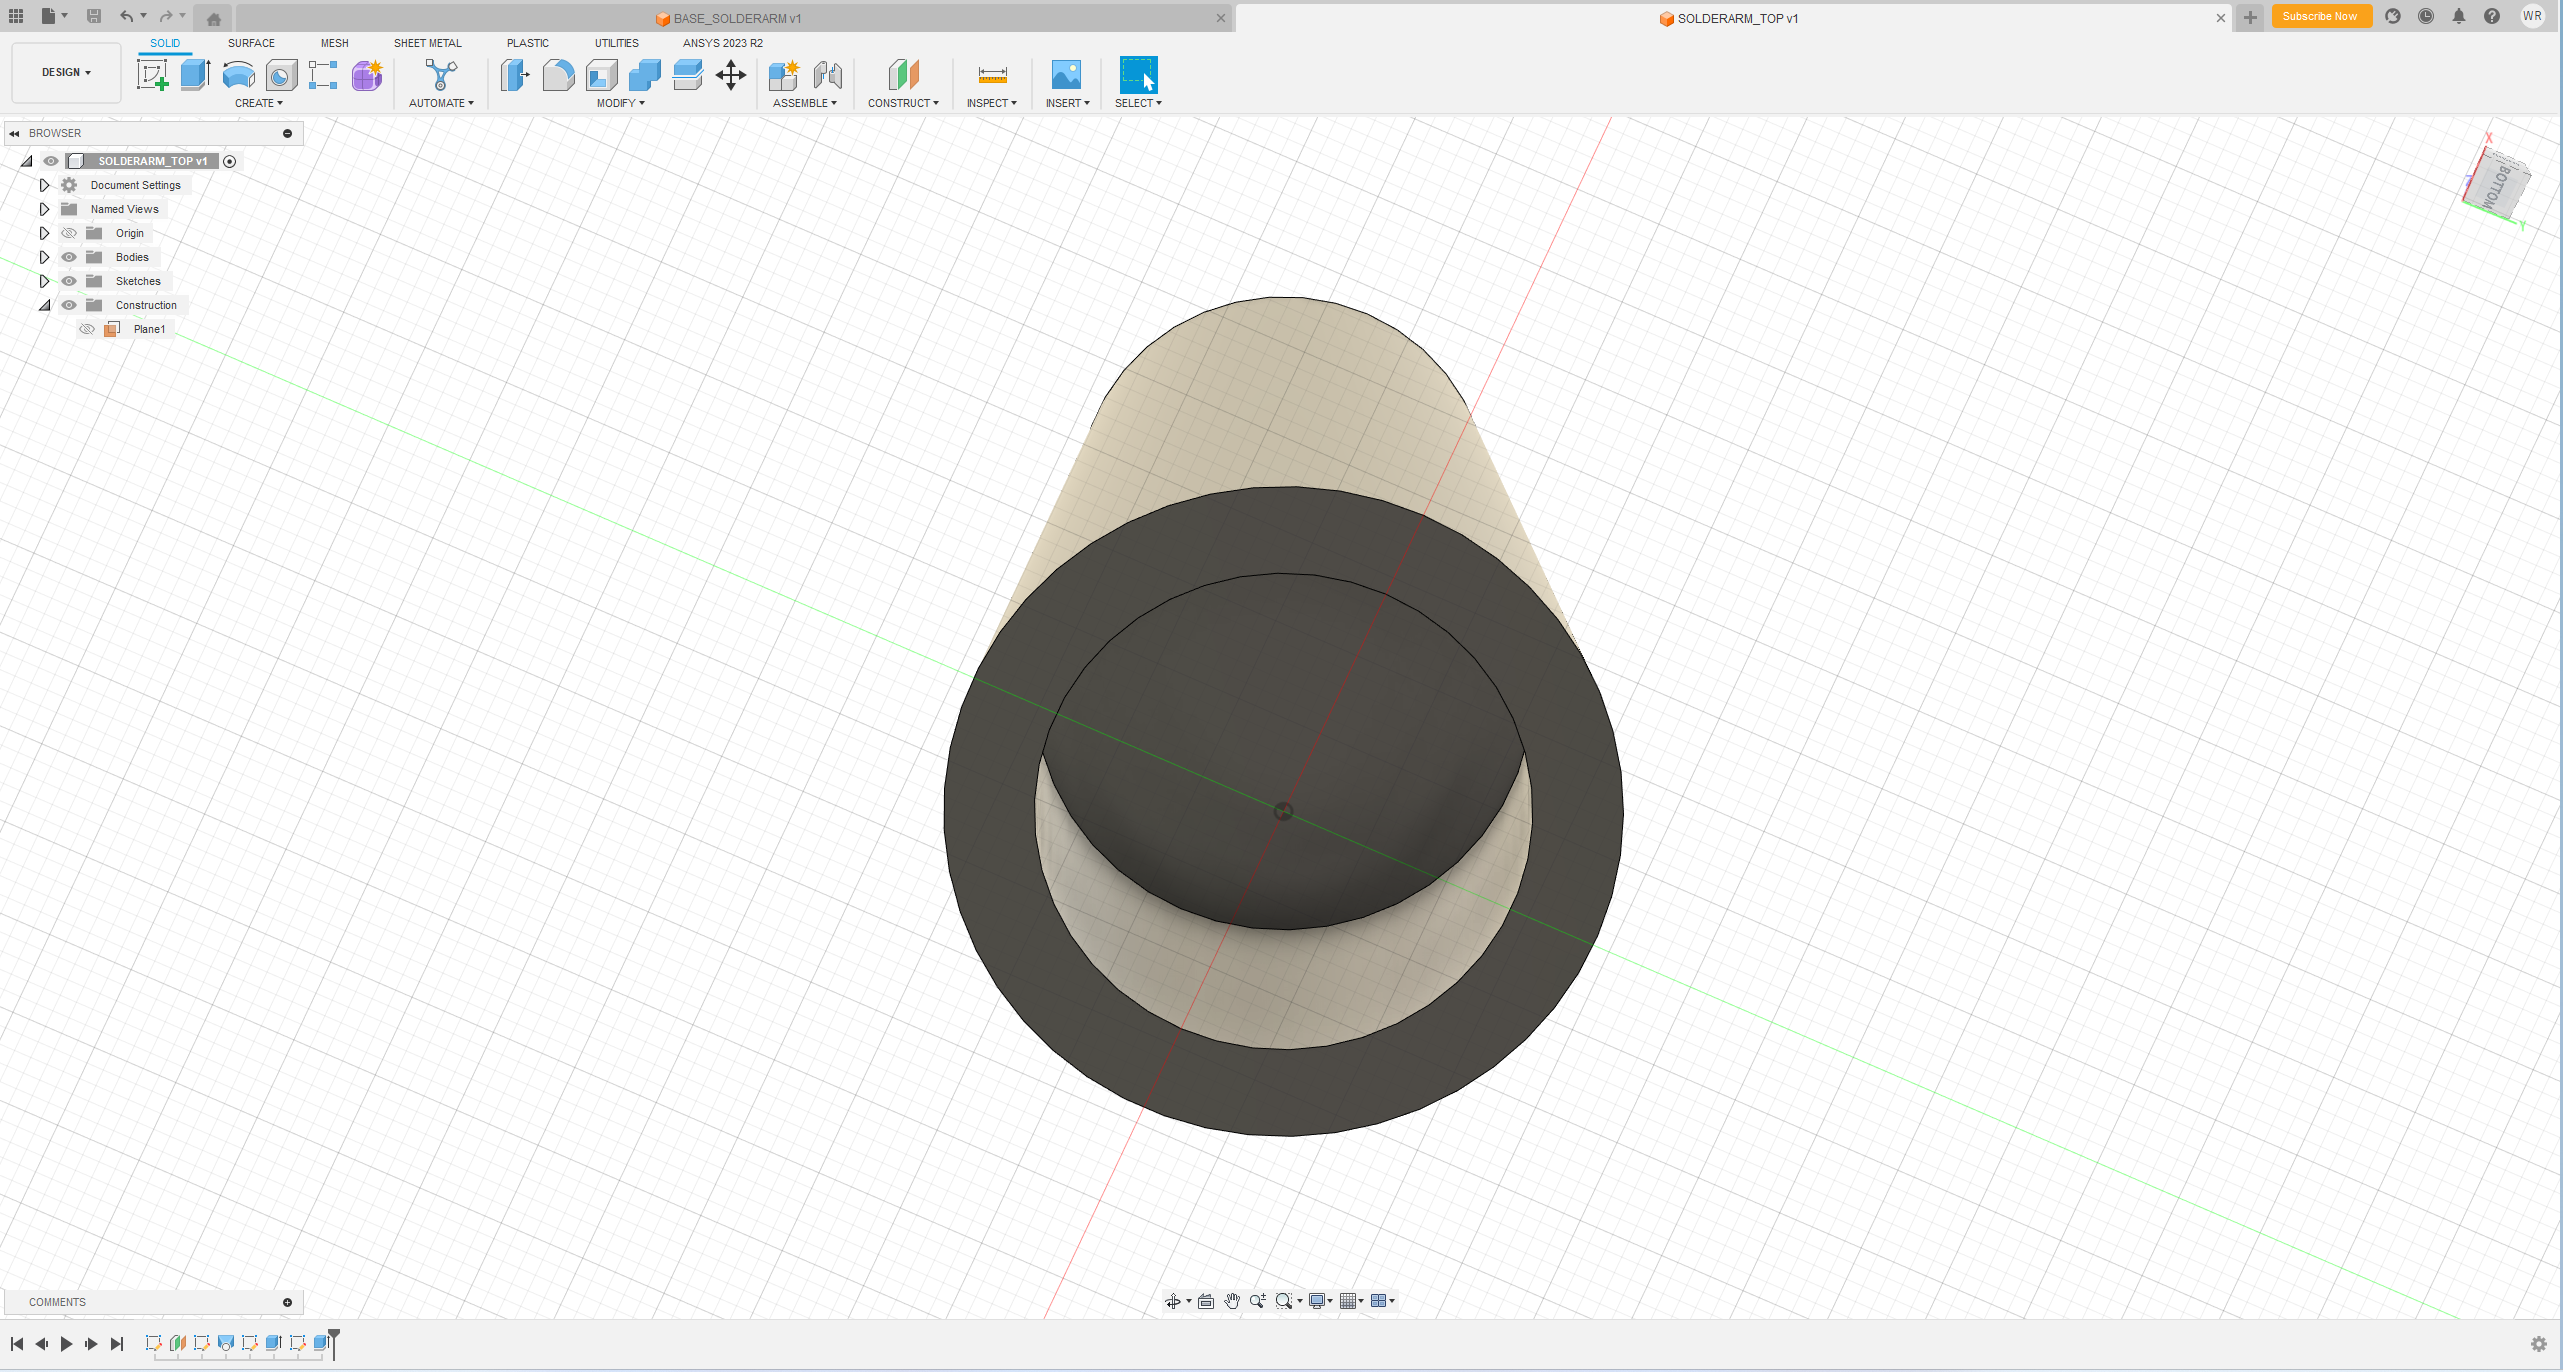The height and width of the screenshot is (1372, 2563).
Task: Open the CREATE dropdown menu
Action: (x=259, y=103)
